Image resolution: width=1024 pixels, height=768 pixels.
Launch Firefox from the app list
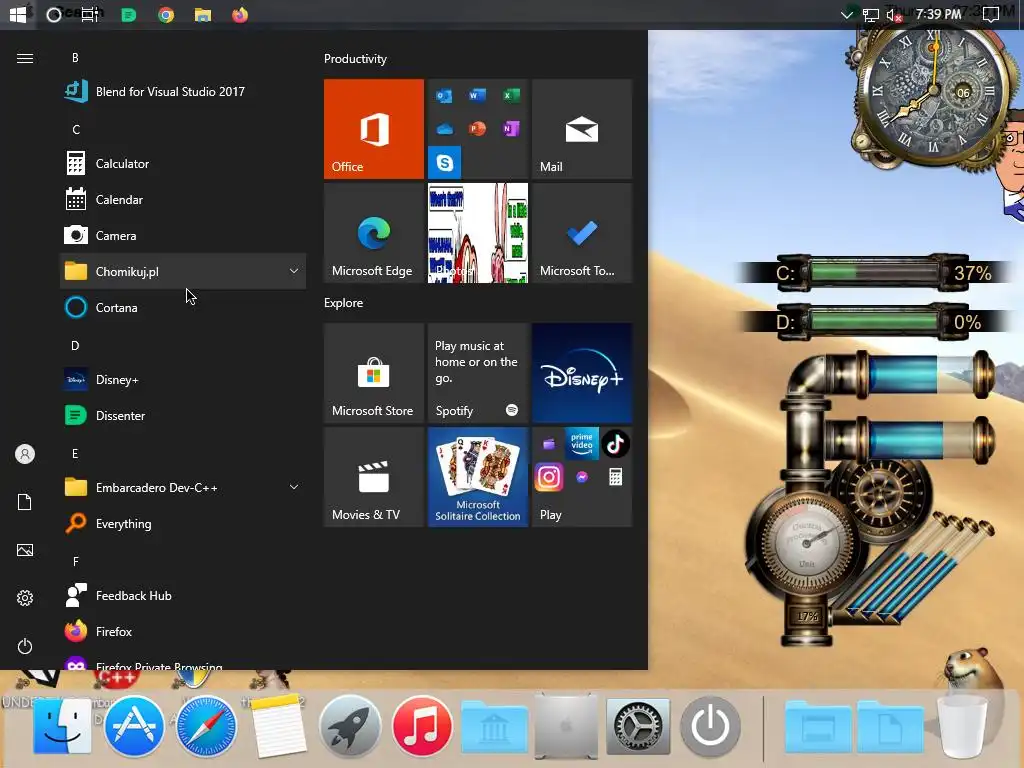tap(183, 632)
